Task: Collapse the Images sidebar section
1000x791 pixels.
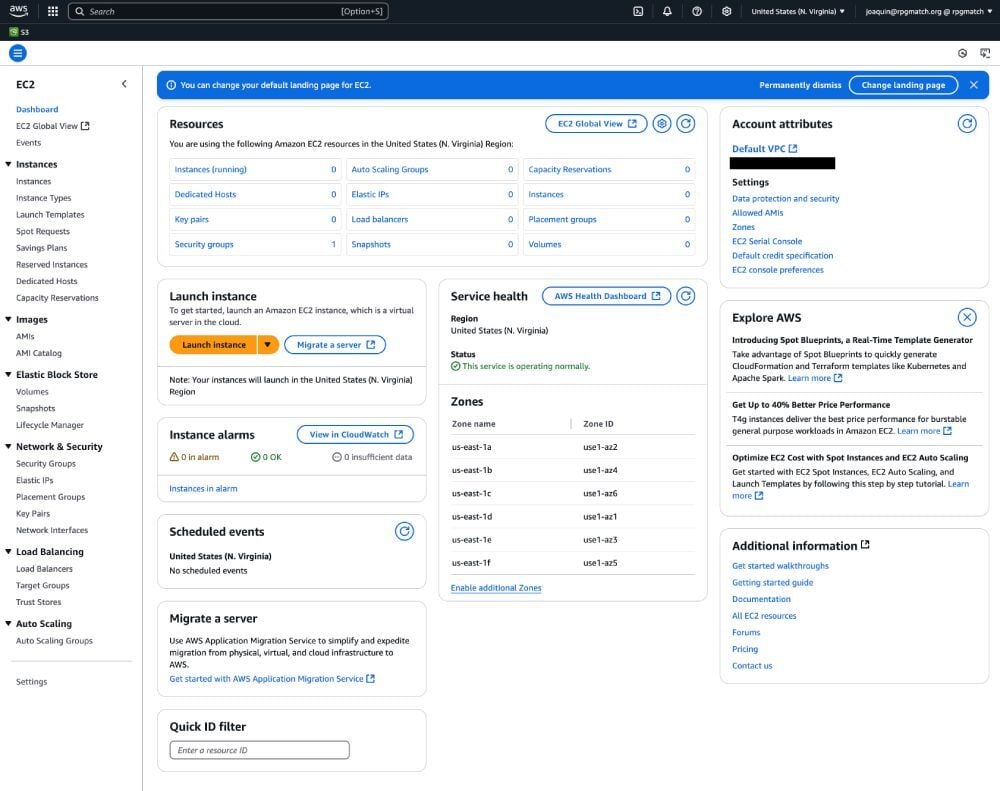Action: pyautogui.click(x=8, y=319)
